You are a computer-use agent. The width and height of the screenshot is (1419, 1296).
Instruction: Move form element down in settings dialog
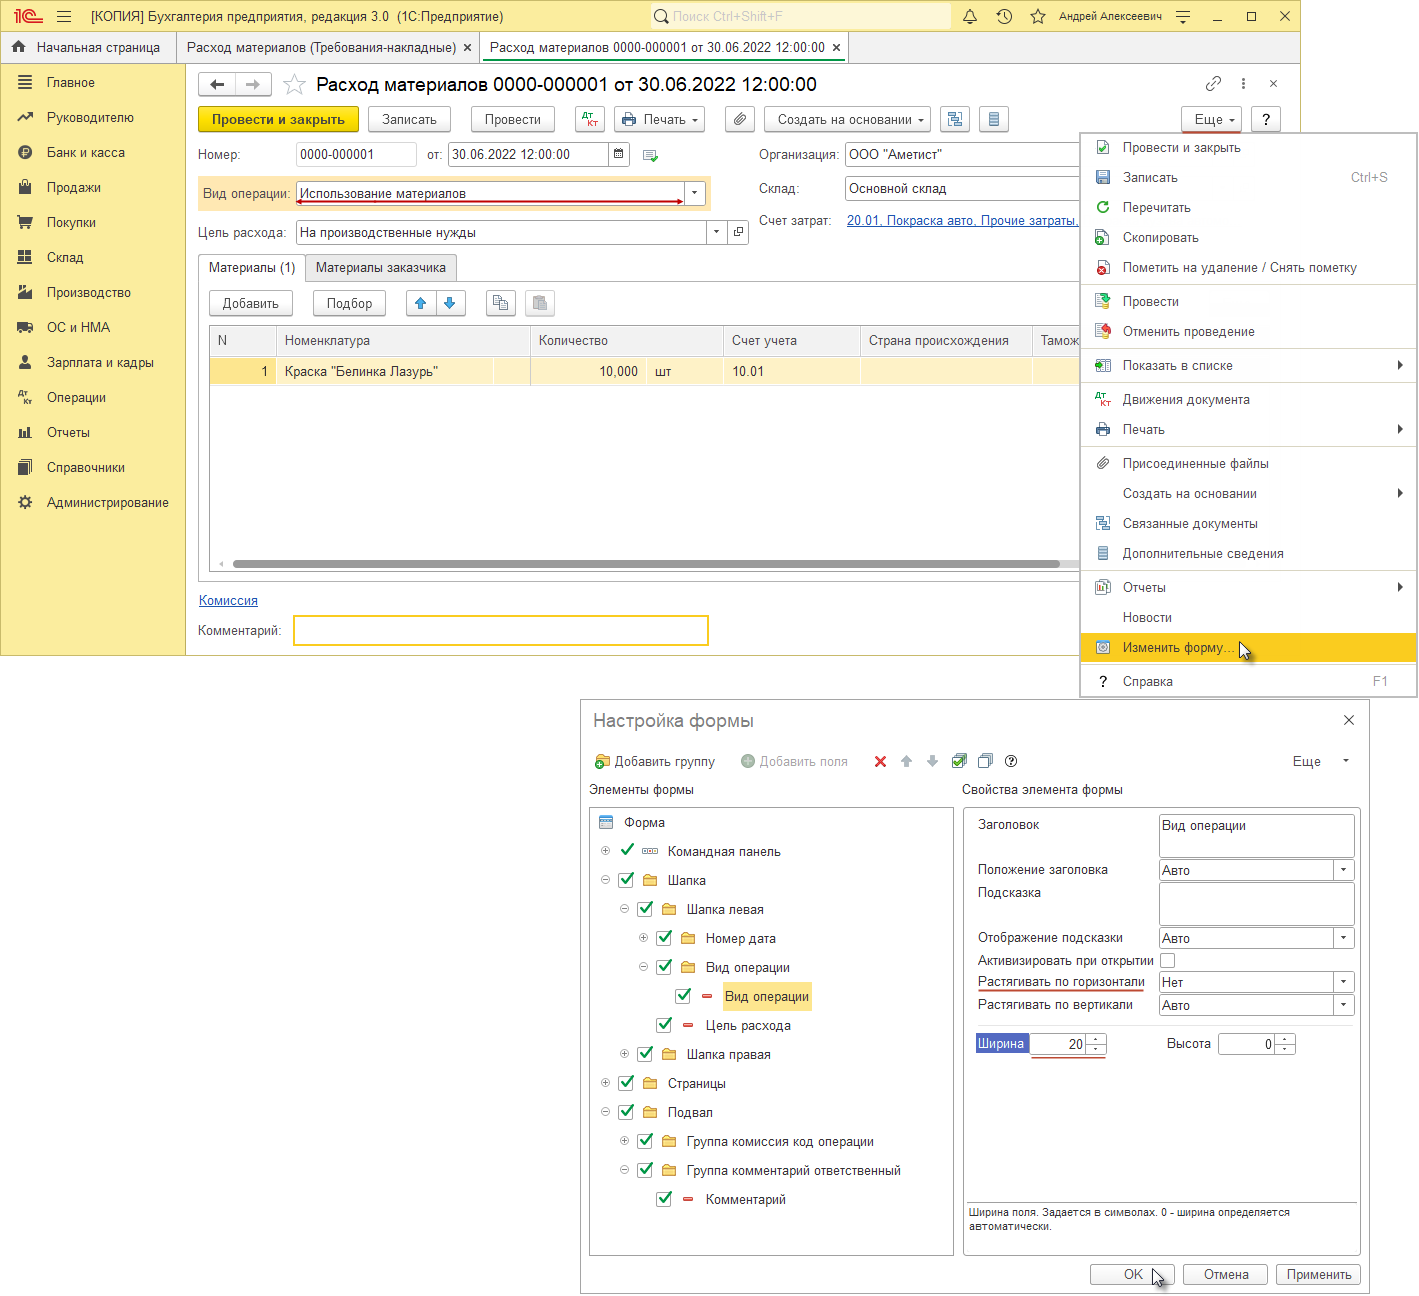(x=932, y=761)
